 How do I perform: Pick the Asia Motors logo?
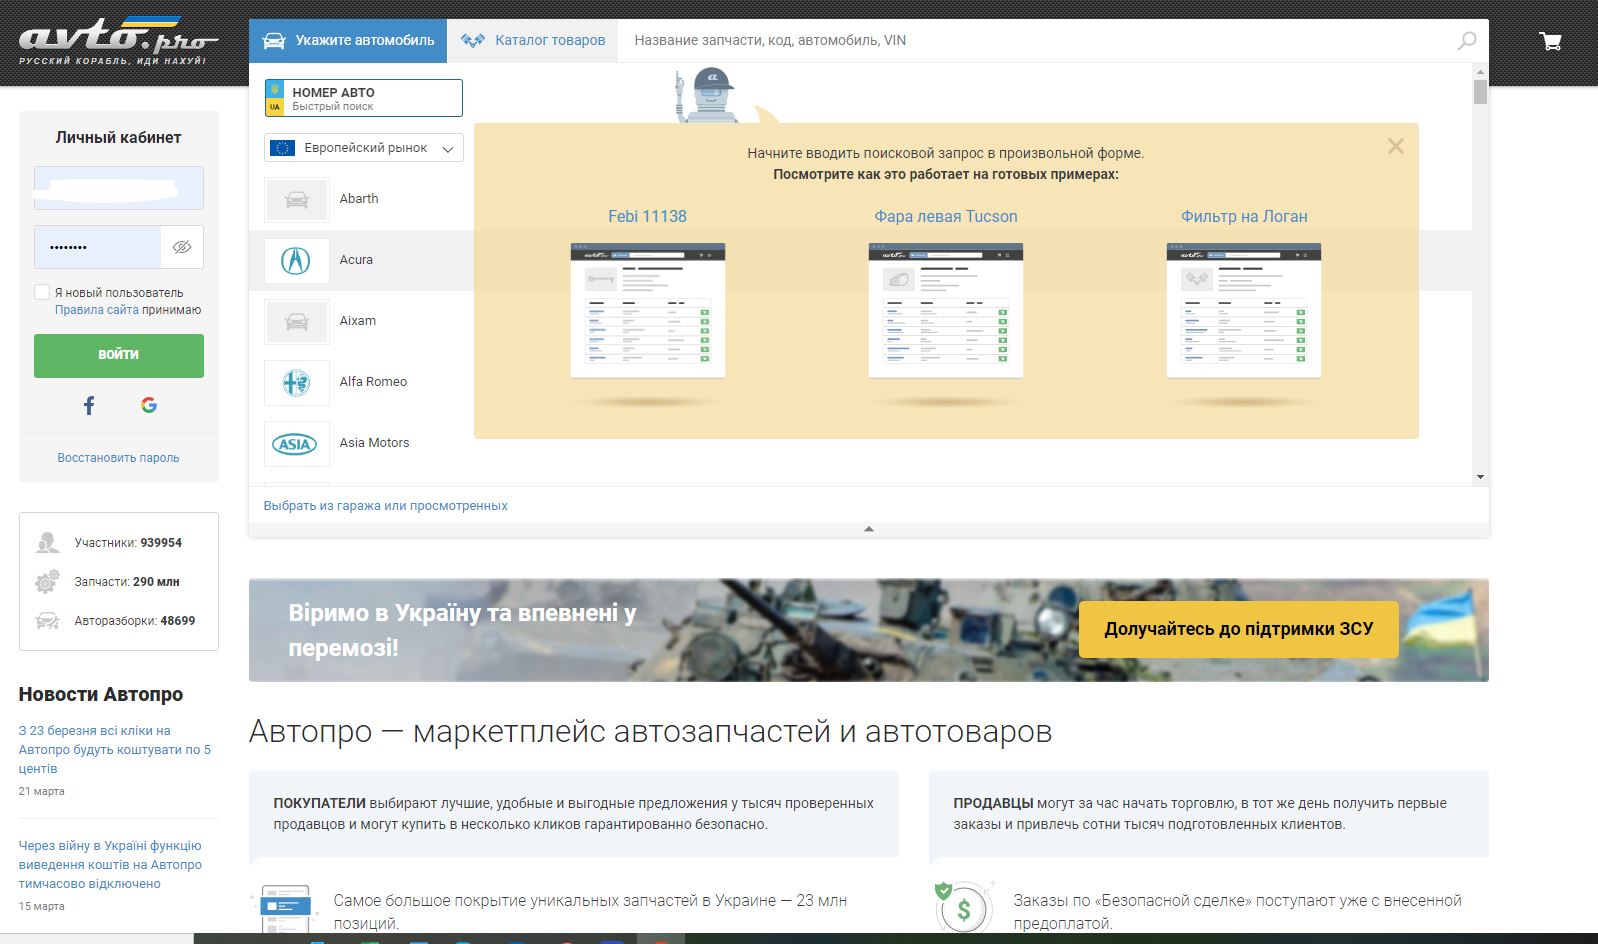click(296, 444)
